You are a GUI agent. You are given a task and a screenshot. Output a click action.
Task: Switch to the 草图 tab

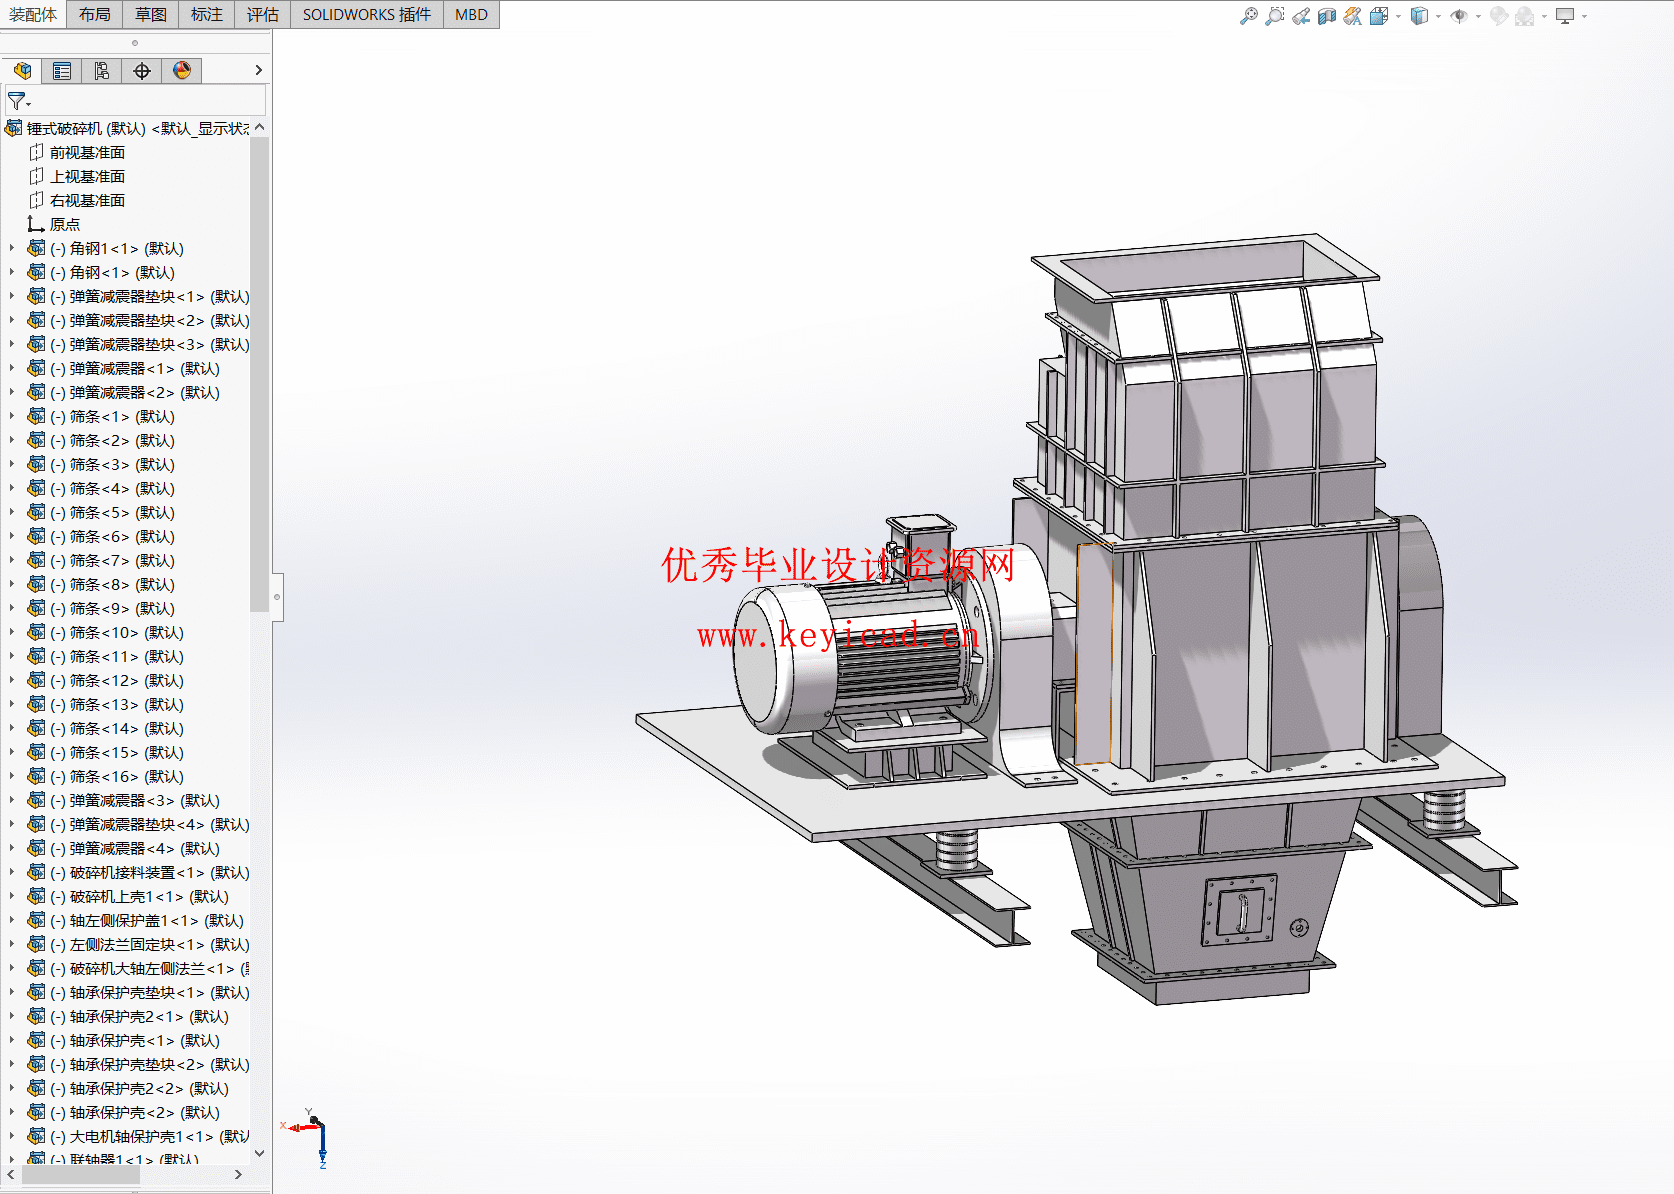pos(151,14)
